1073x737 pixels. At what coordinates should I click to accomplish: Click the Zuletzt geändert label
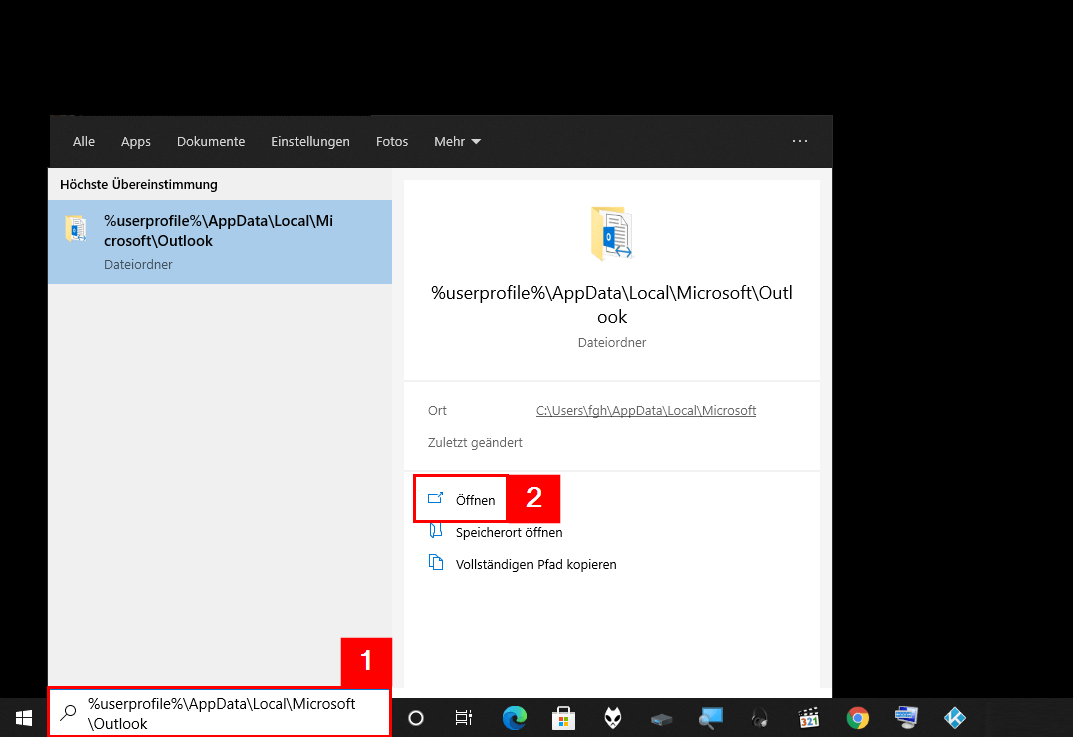pyautogui.click(x=475, y=443)
